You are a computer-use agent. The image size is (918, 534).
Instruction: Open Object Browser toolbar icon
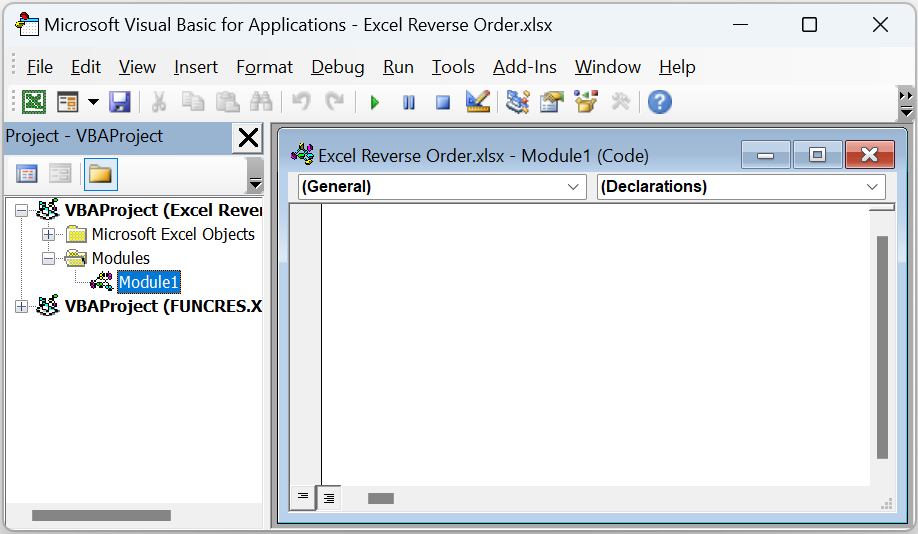click(x=586, y=102)
